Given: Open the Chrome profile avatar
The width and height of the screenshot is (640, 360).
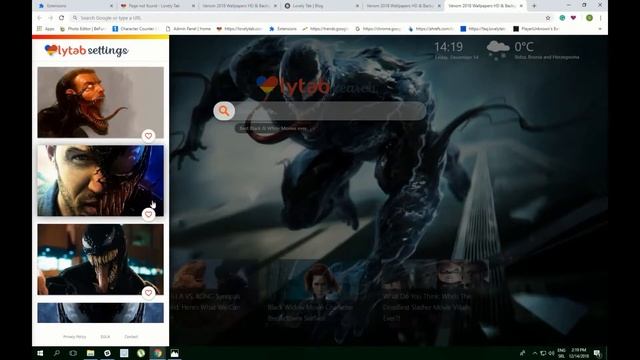Looking at the screenshot, I should click(589, 18).
